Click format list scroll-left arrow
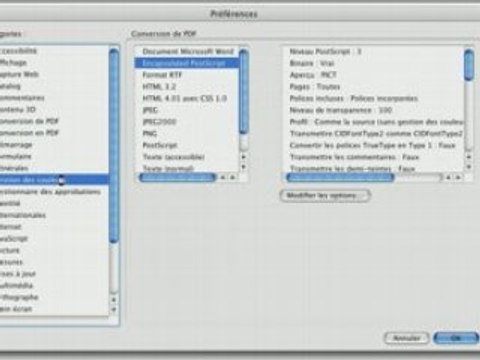This screenshot has width=480, height=360. click(x=223, y=177)
